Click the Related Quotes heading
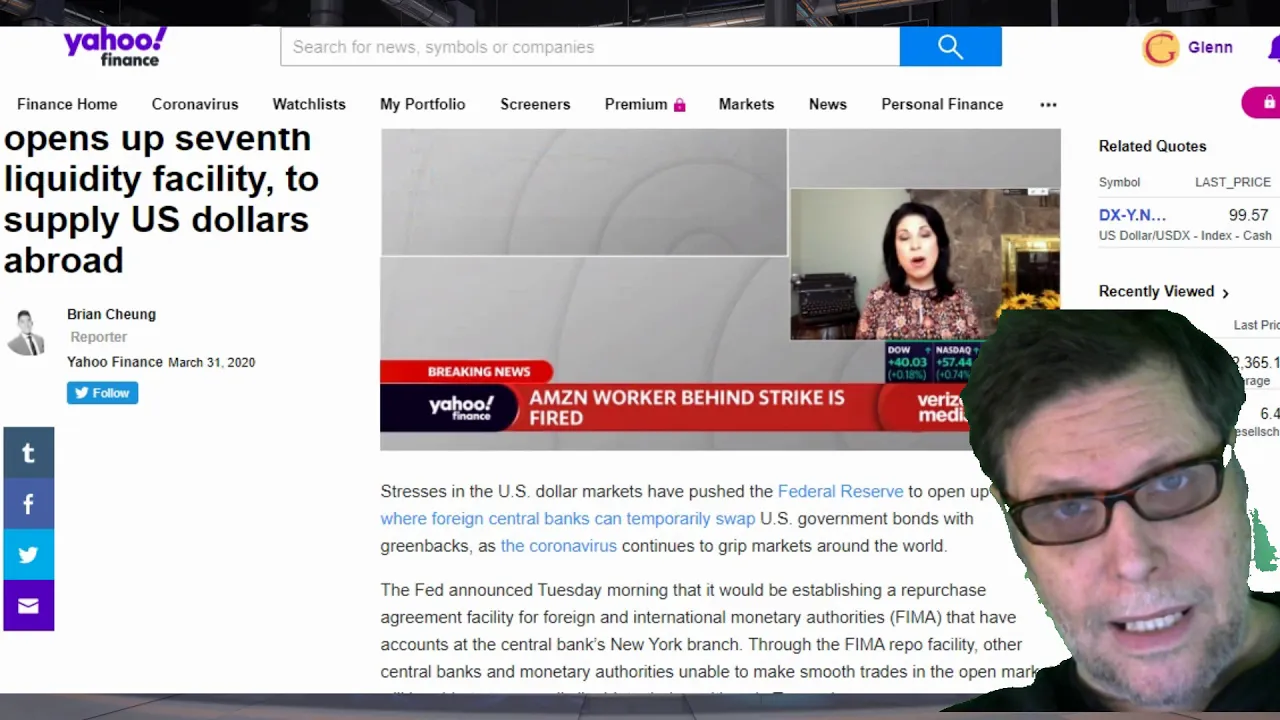This screenshot has width=1280, height=720. 1152,146
